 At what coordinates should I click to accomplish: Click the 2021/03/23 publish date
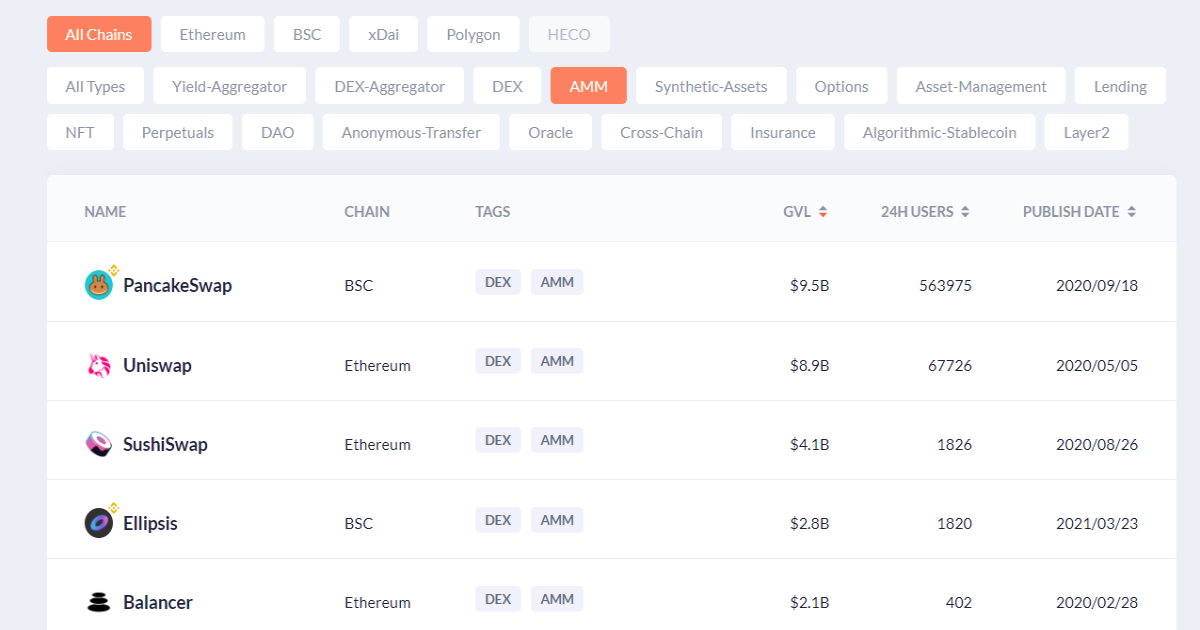[1097, 523]
